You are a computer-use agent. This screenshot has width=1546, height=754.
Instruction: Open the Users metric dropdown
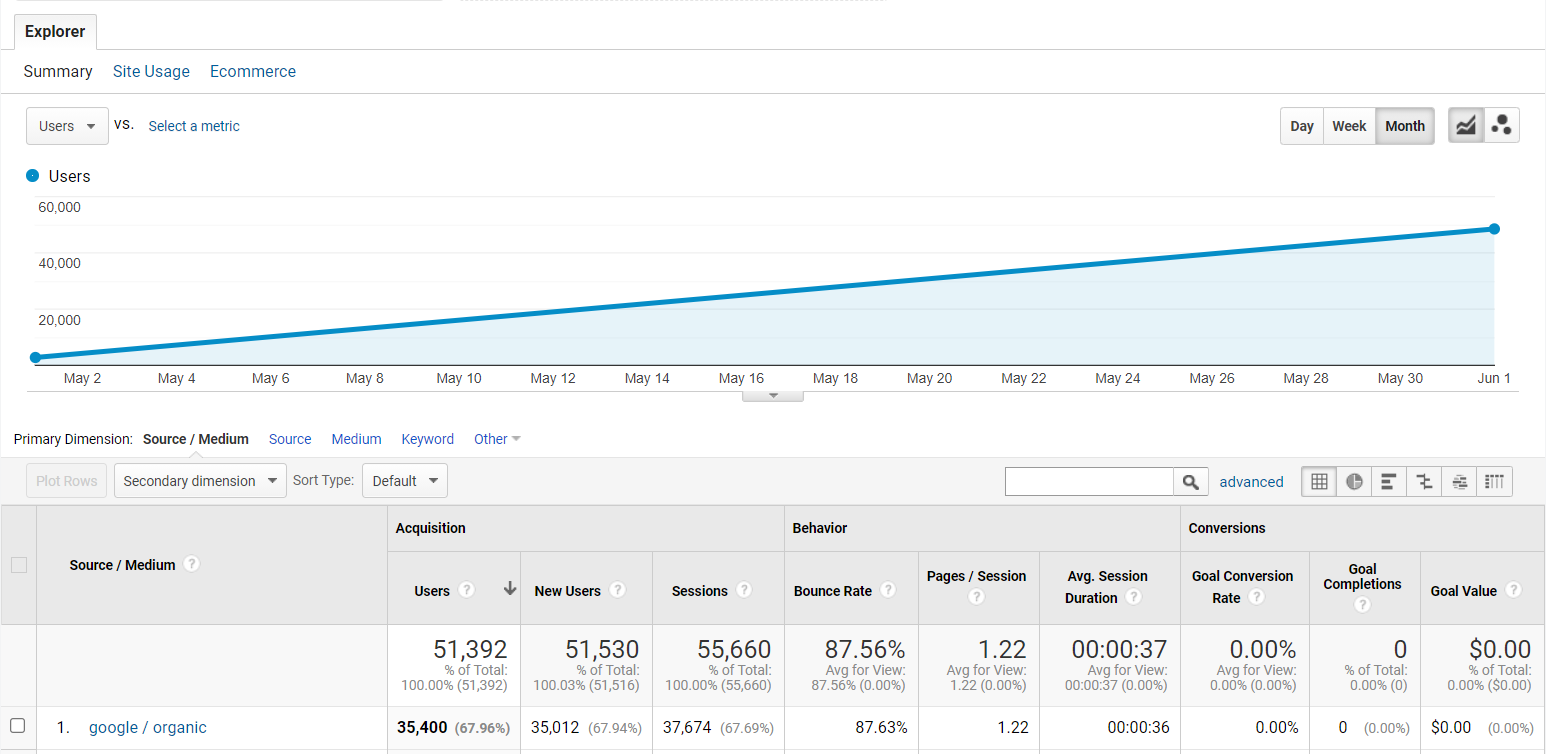[67, 126]
